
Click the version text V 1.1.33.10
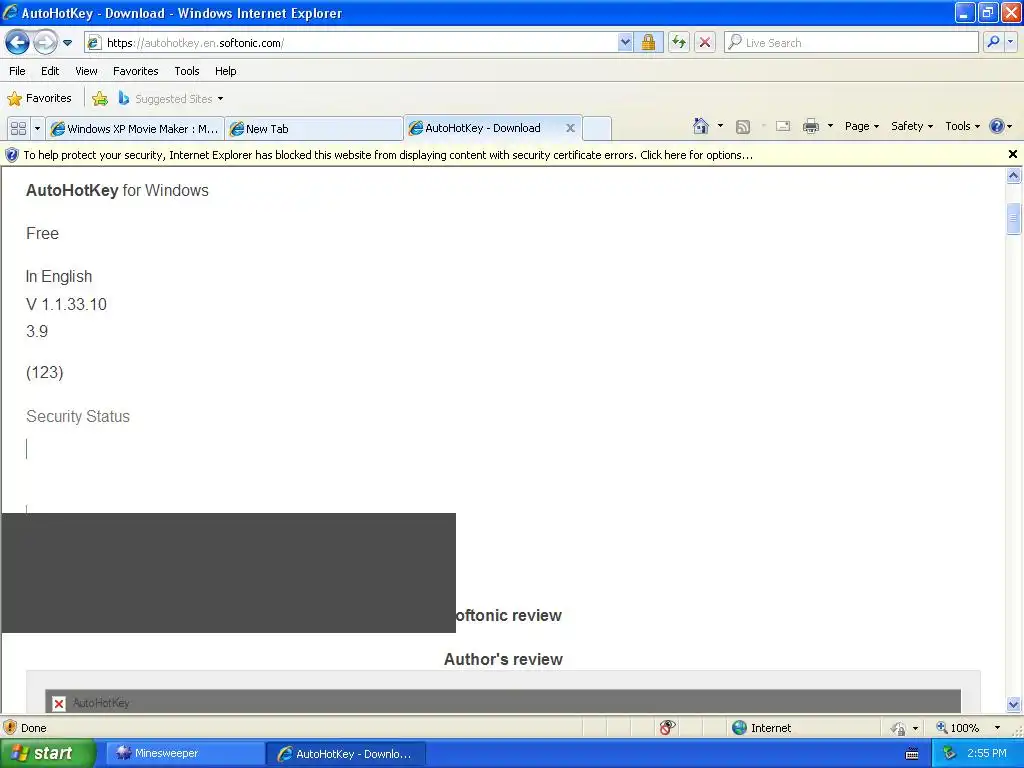point(66,304)
